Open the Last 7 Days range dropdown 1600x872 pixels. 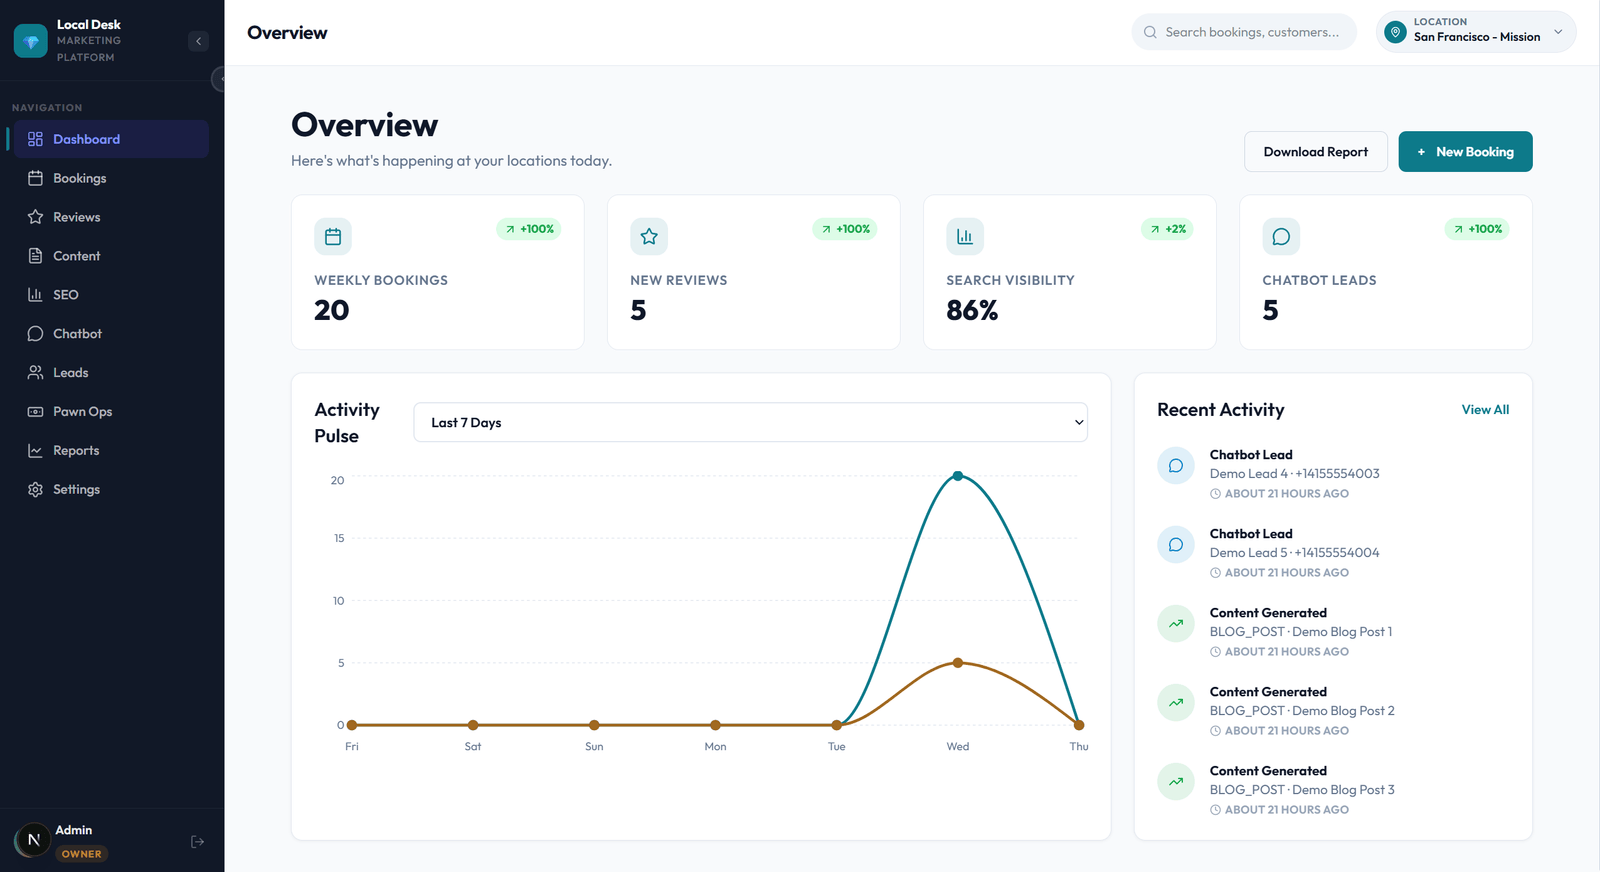click(750, 422)
